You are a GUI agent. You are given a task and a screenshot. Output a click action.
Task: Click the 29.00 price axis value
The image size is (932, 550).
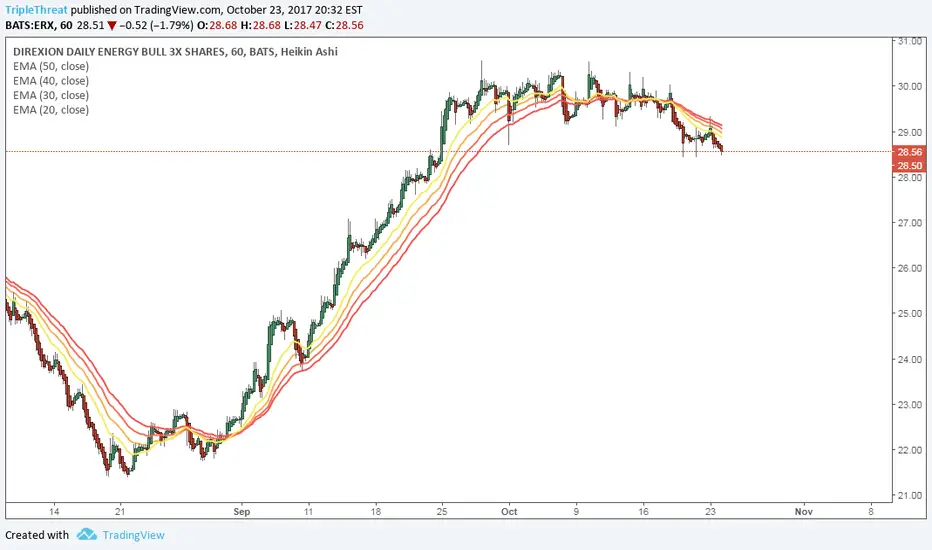coord(910,132)
